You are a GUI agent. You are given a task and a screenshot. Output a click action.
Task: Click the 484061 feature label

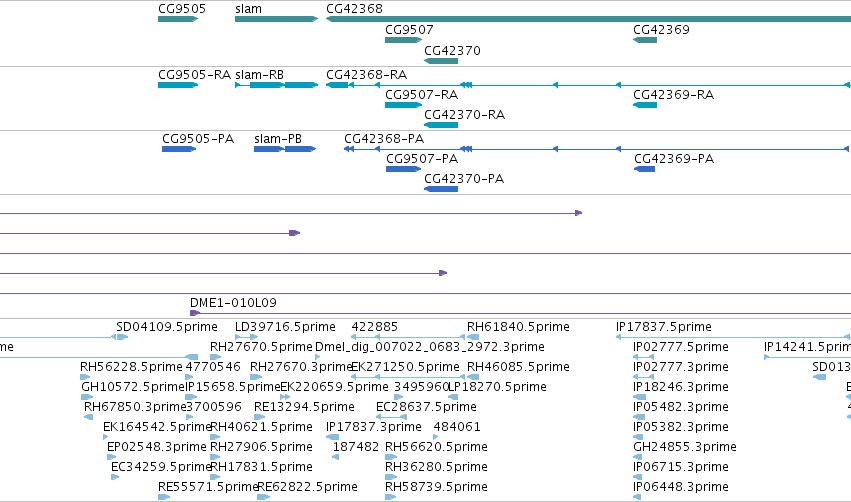(456, 427)
